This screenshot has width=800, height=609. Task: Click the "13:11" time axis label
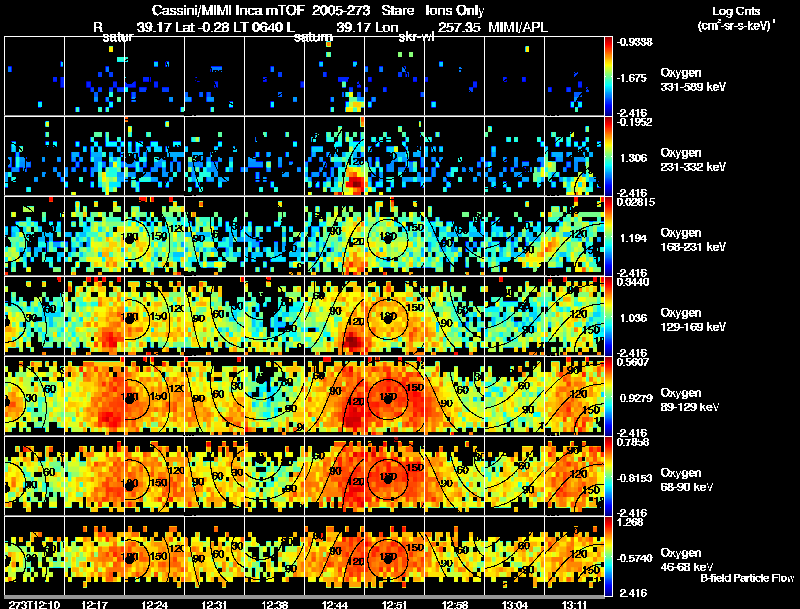pyautogui.click(x=574, y=604)
